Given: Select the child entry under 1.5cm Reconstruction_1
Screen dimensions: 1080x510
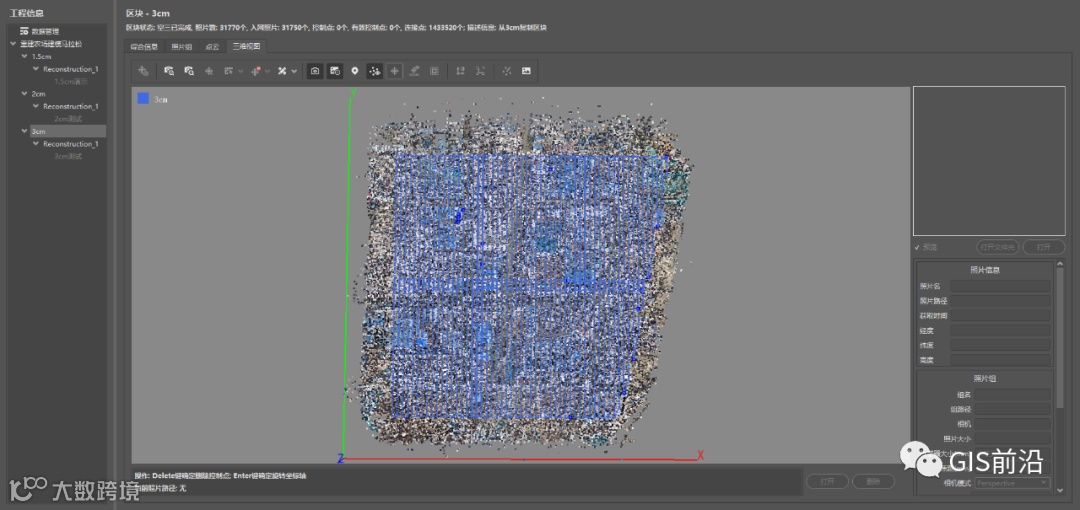Looking at the screenshot, I should [71, 81].
